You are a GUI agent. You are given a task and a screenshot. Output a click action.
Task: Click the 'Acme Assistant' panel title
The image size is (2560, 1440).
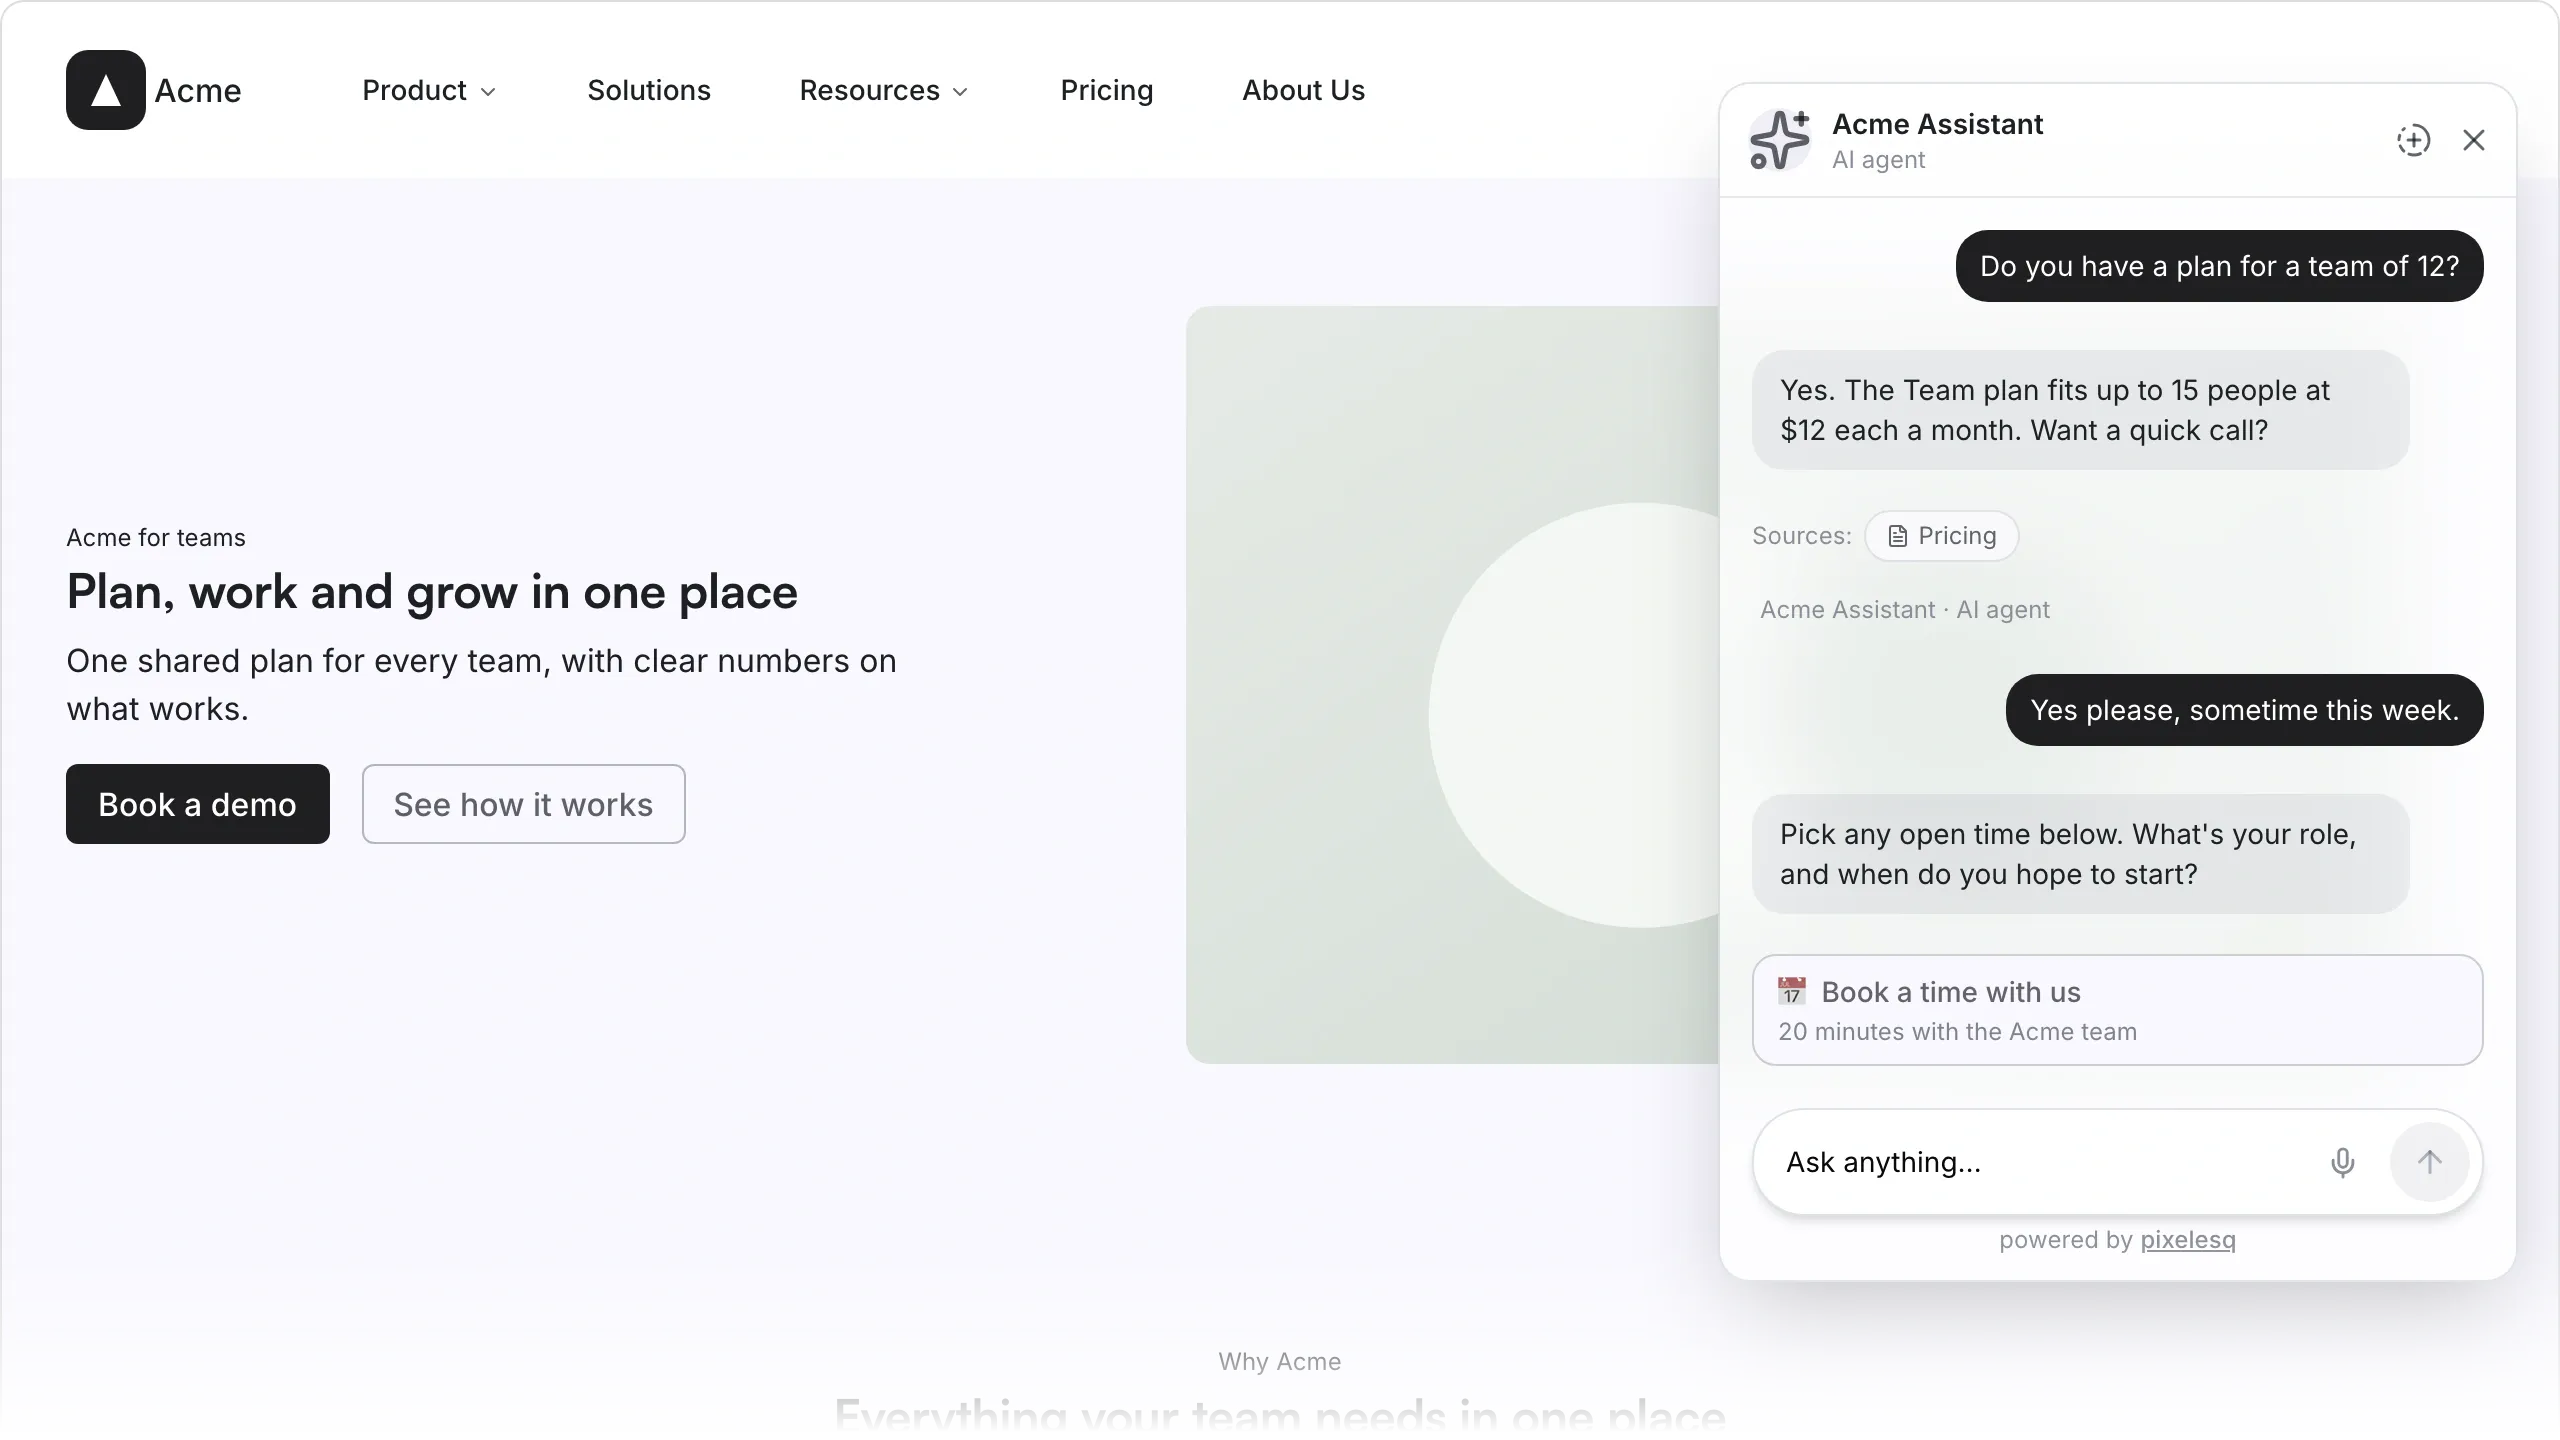1938,124
